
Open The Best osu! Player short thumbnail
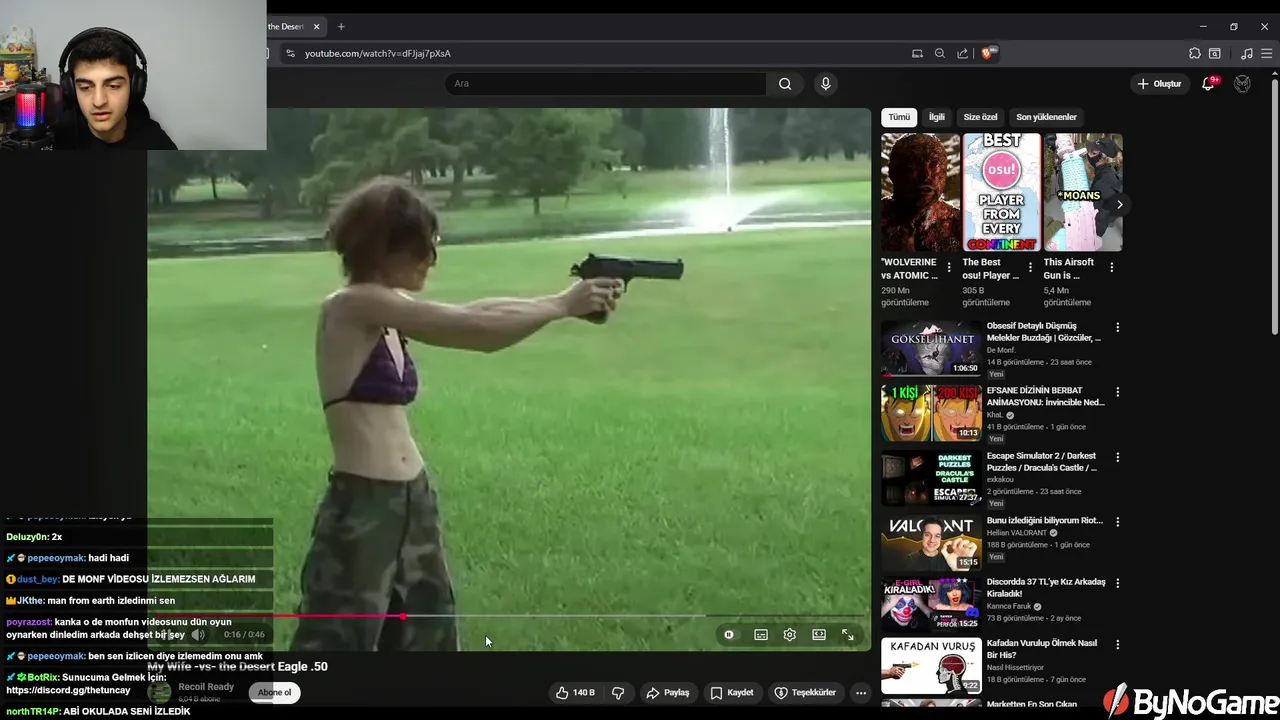(x=1001, y=192)
